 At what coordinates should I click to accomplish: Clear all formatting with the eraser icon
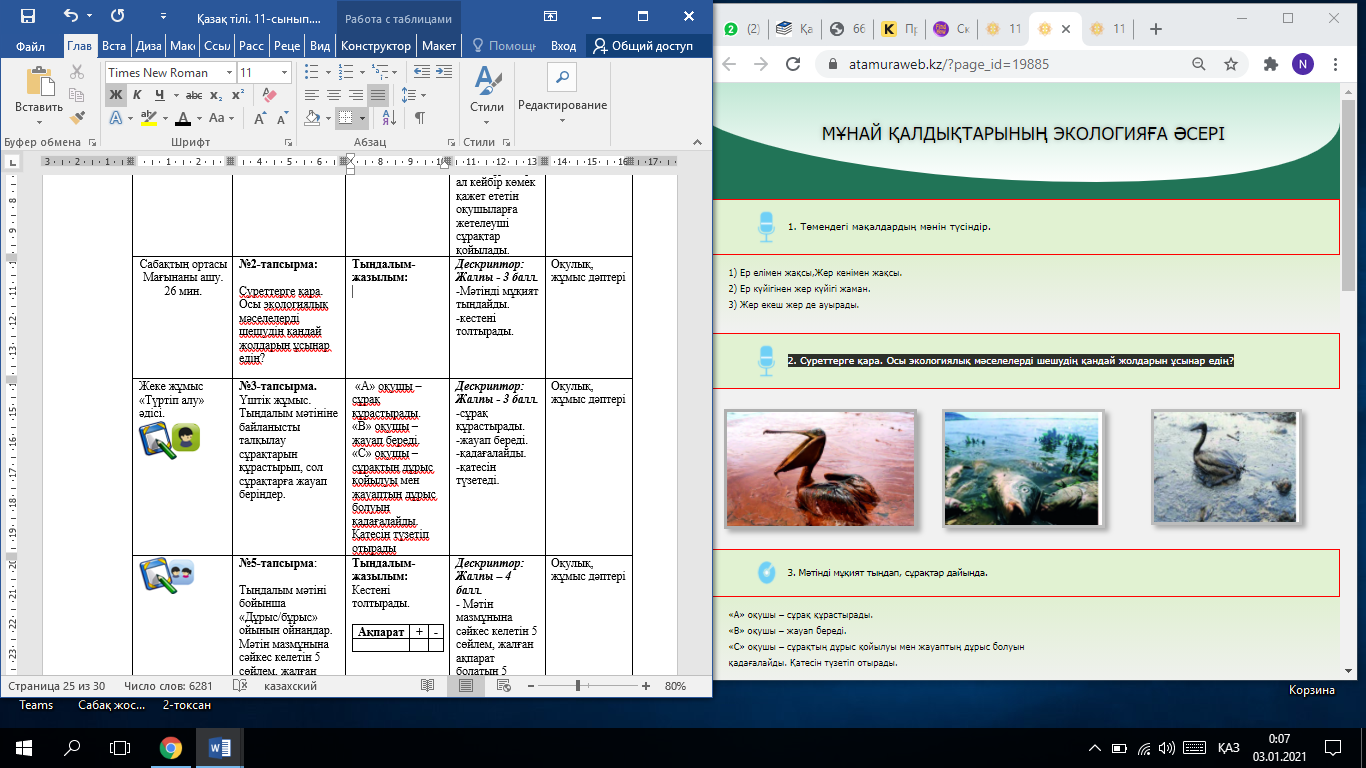(x=268, y=95)
